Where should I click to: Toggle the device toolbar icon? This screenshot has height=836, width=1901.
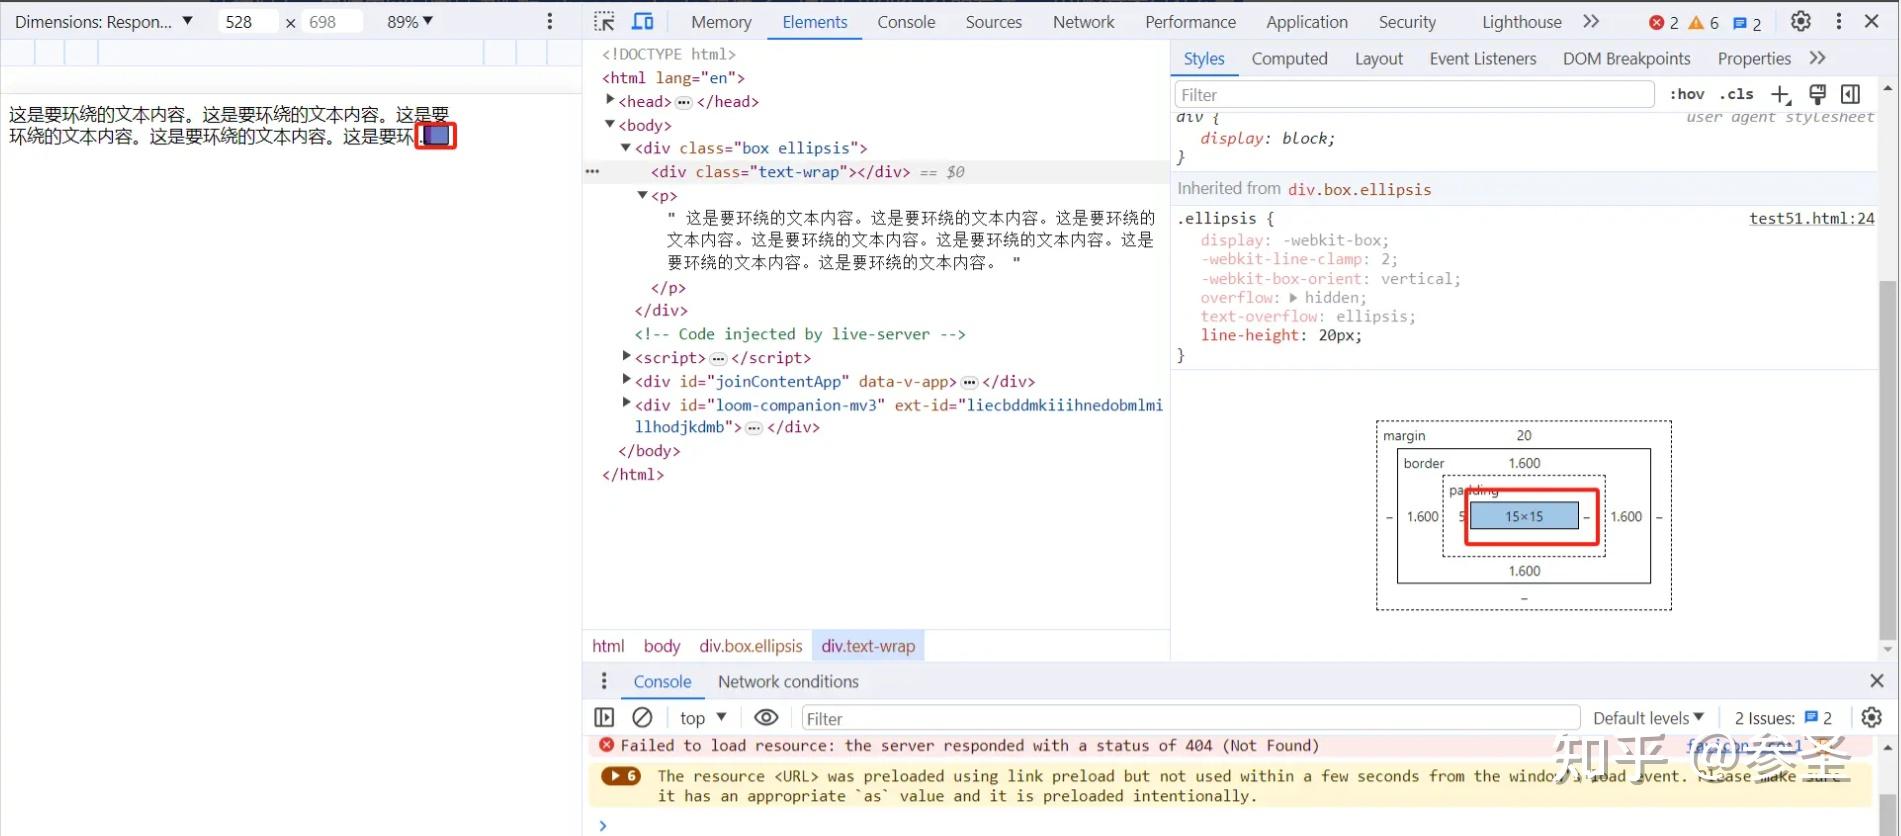(x=643, y=21)
